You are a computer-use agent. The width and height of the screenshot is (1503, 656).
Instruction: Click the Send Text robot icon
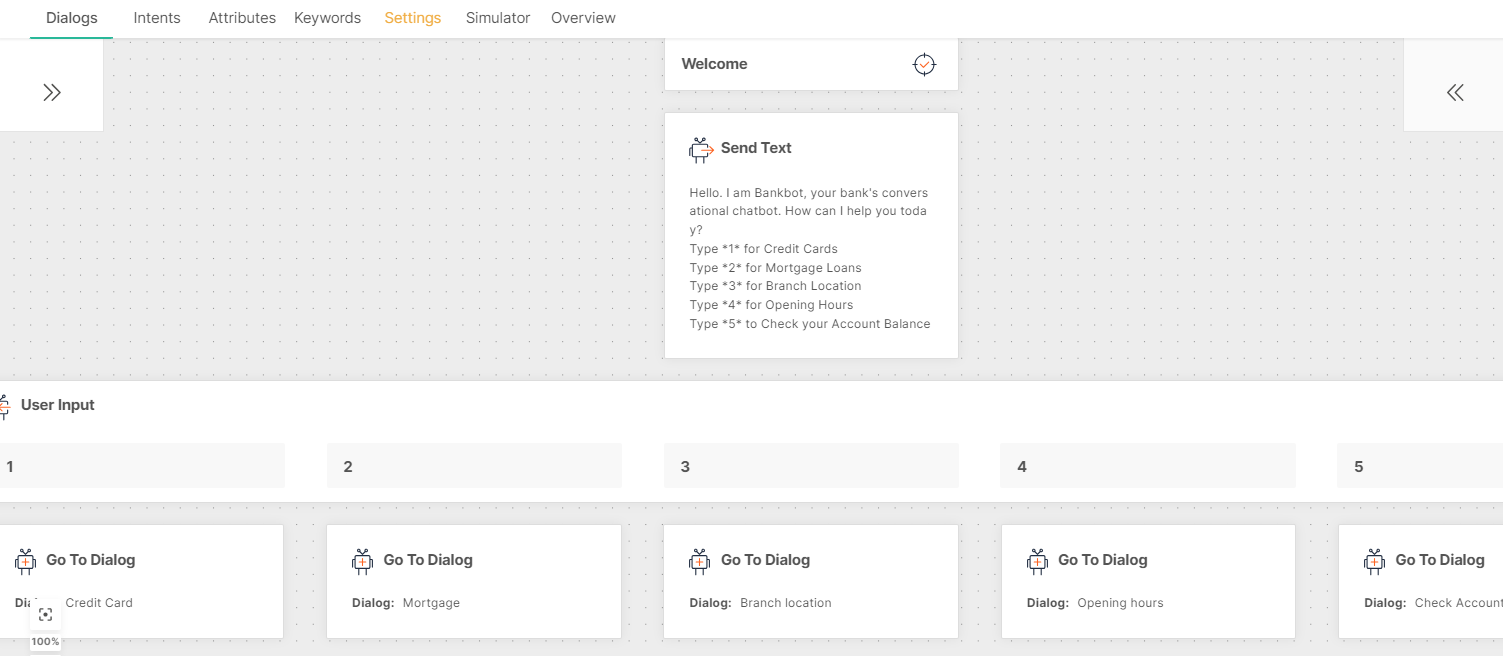700,149
